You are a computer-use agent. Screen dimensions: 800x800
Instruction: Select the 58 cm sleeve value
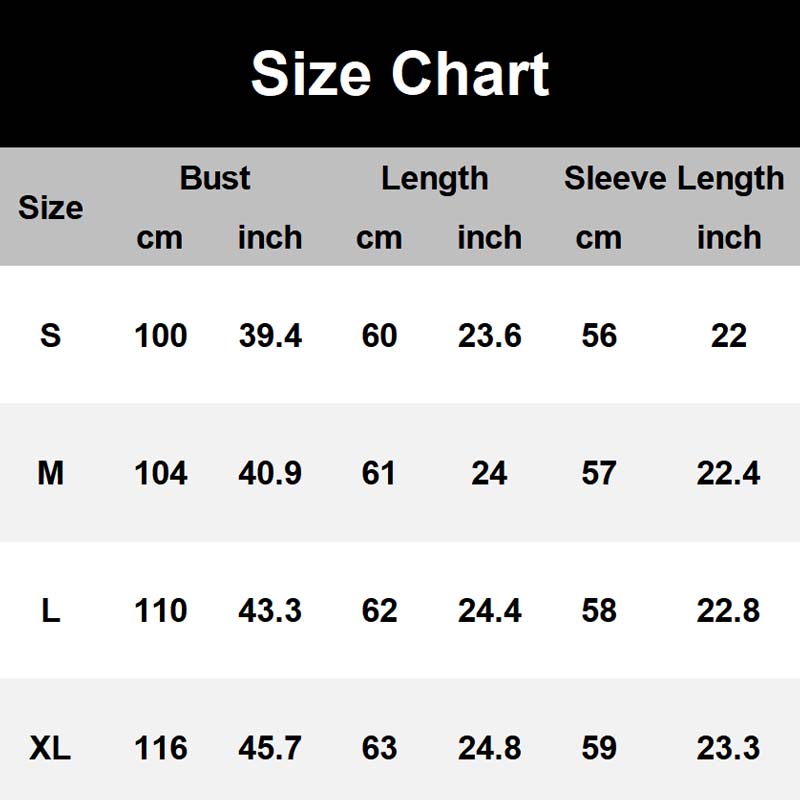click(x=598, y=610)
